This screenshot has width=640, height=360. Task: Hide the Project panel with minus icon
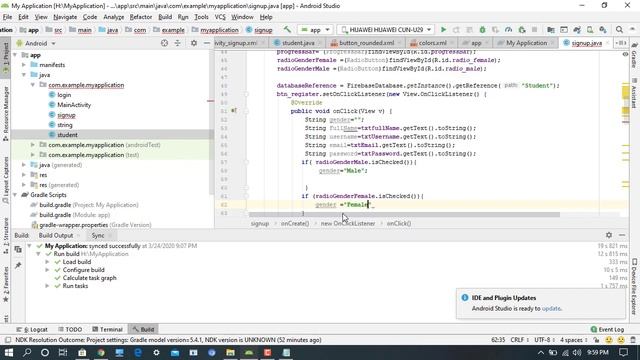point(207,43)
